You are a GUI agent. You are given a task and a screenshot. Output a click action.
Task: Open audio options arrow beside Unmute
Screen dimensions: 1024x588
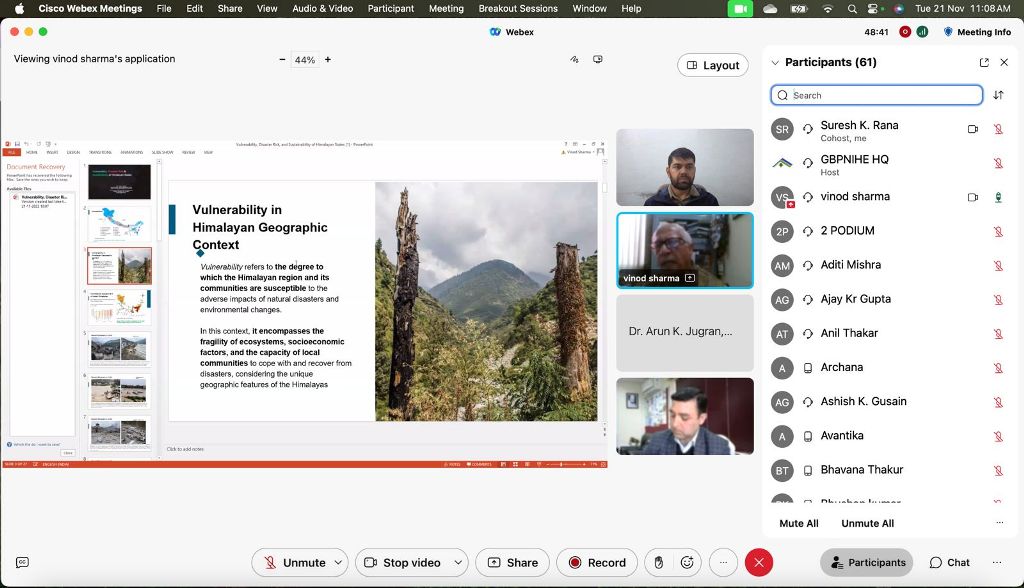338,562
